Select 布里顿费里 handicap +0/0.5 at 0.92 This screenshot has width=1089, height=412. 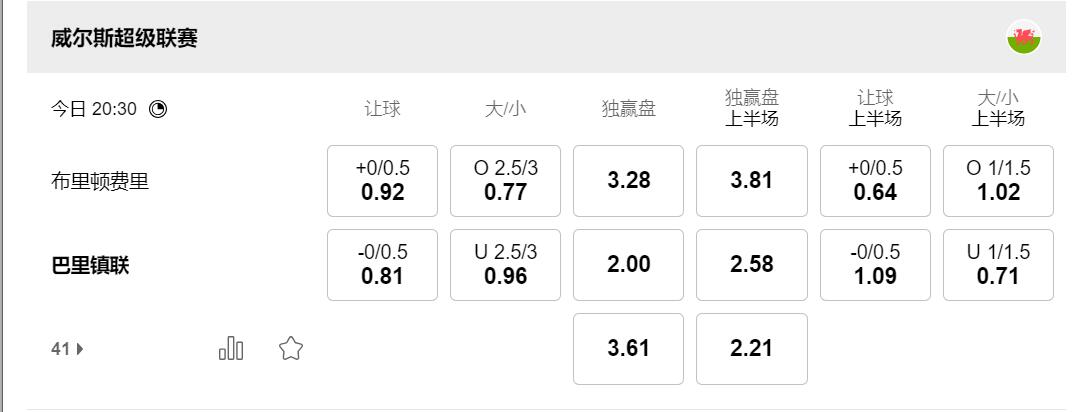[x=382, y=181]
